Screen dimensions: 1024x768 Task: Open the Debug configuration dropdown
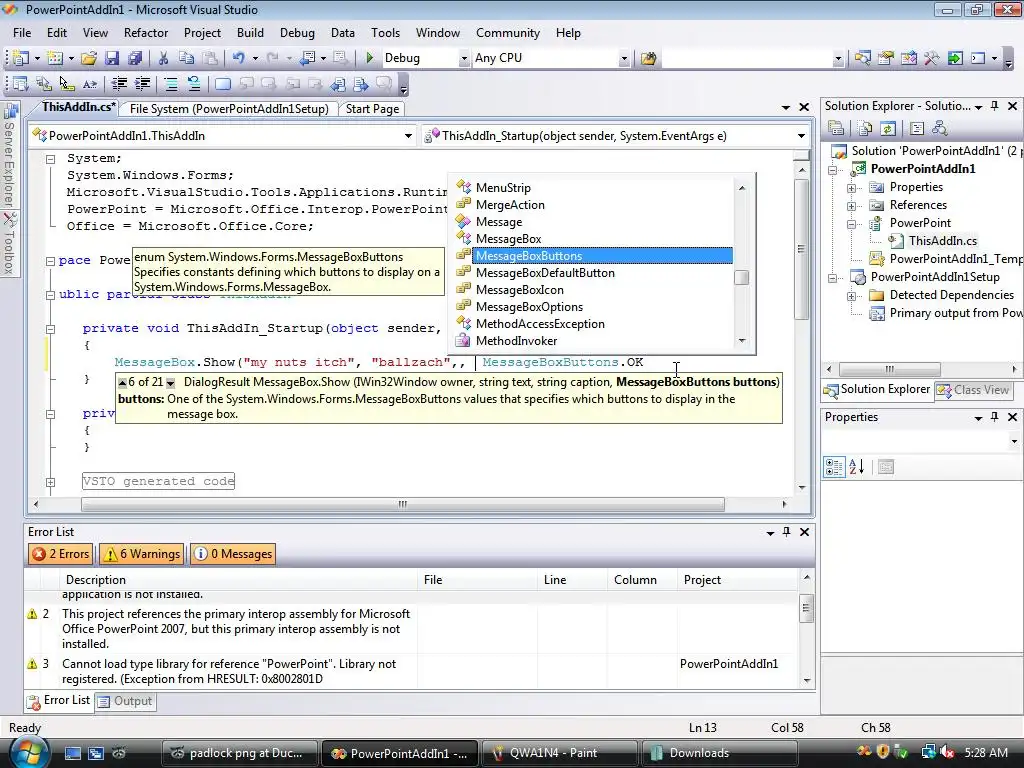point(464,58)
